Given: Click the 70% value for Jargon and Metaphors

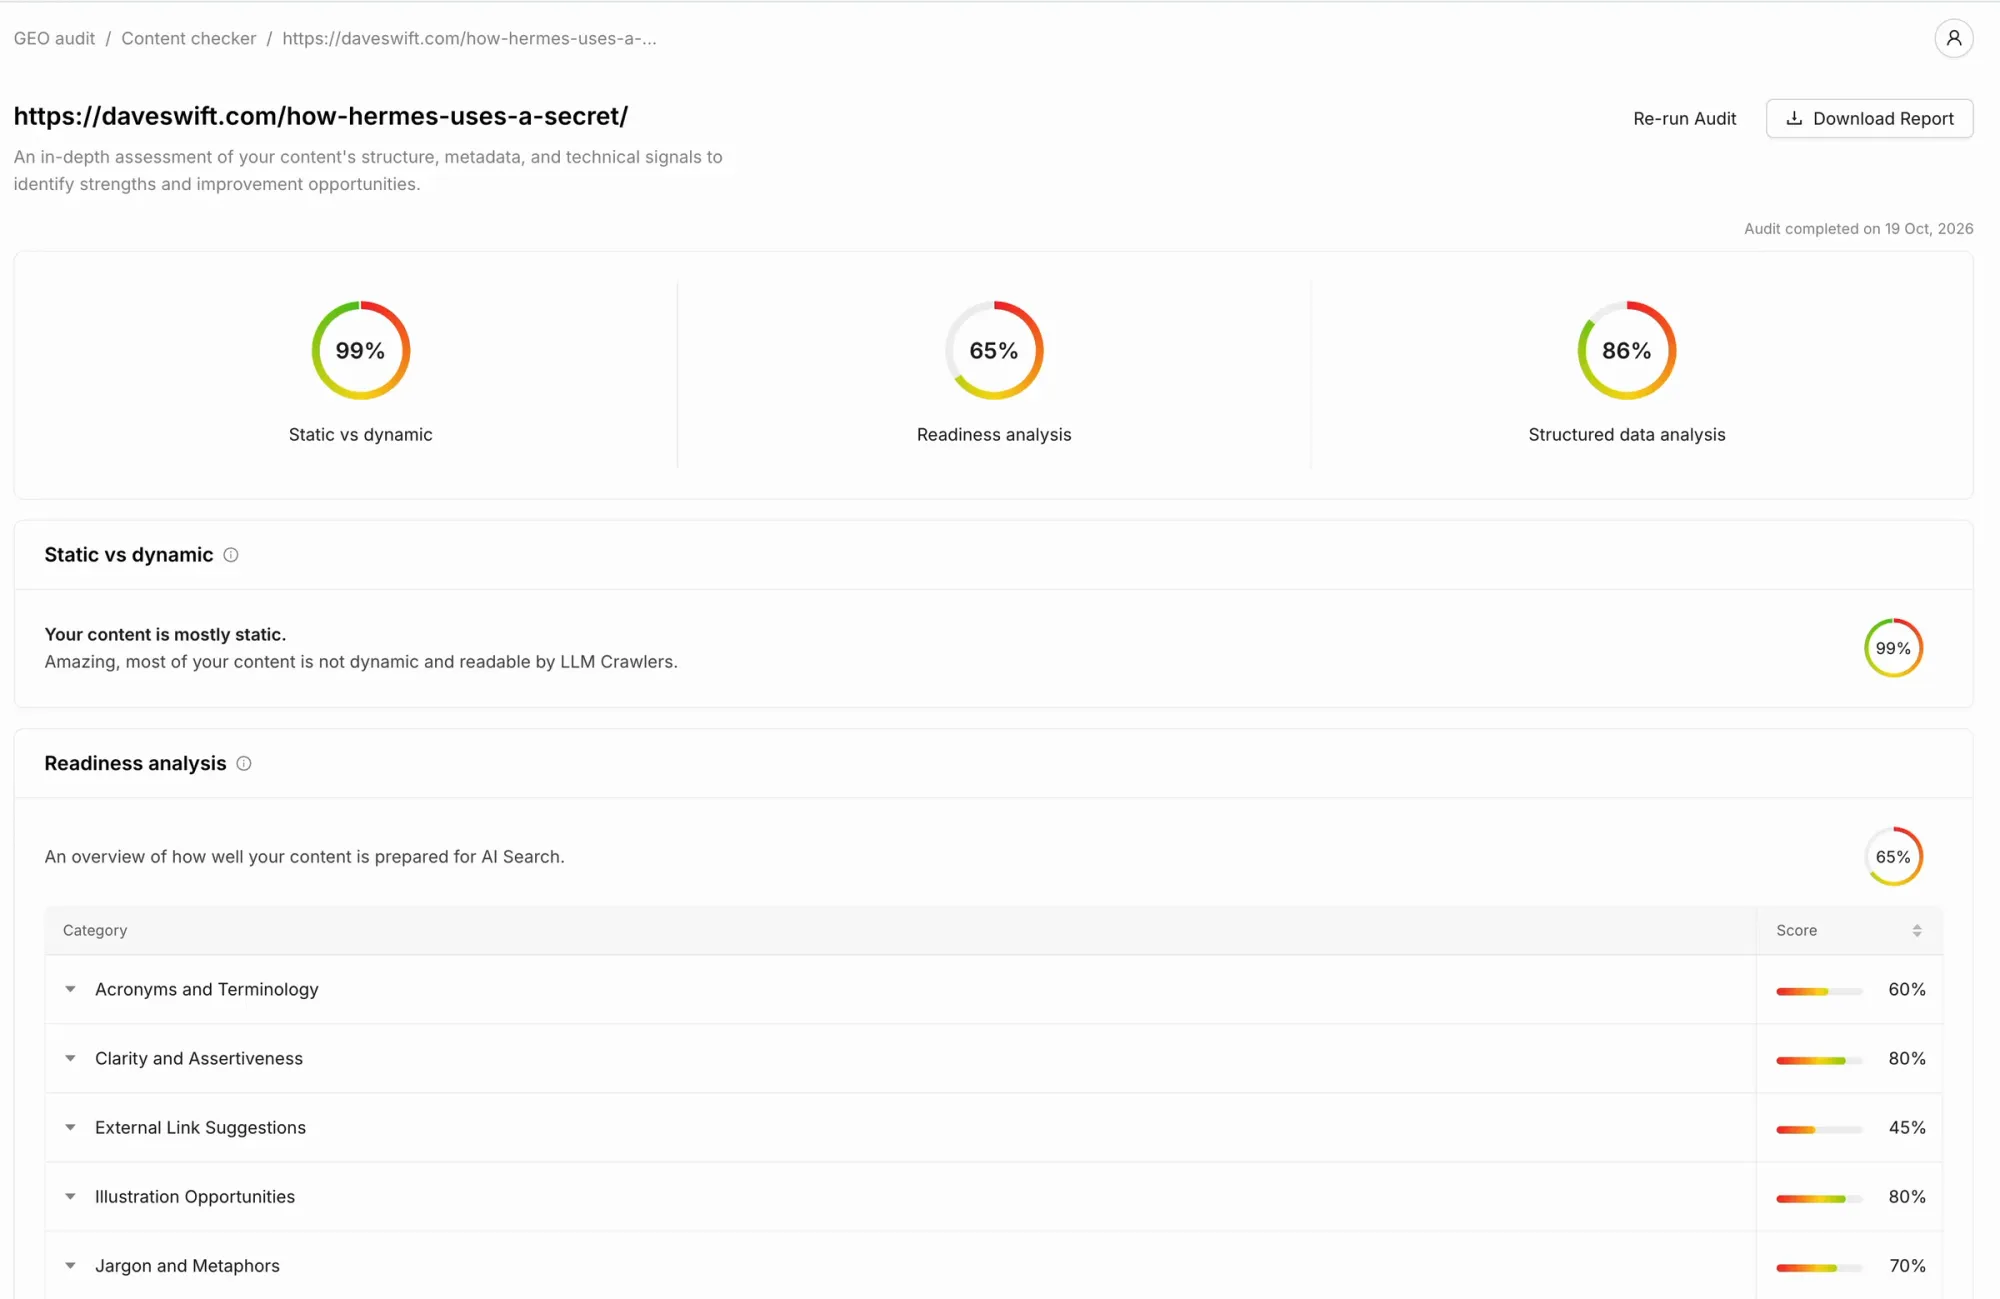Looking at the screenshot, I should pyautogui.click(x=1906, y=1265).
